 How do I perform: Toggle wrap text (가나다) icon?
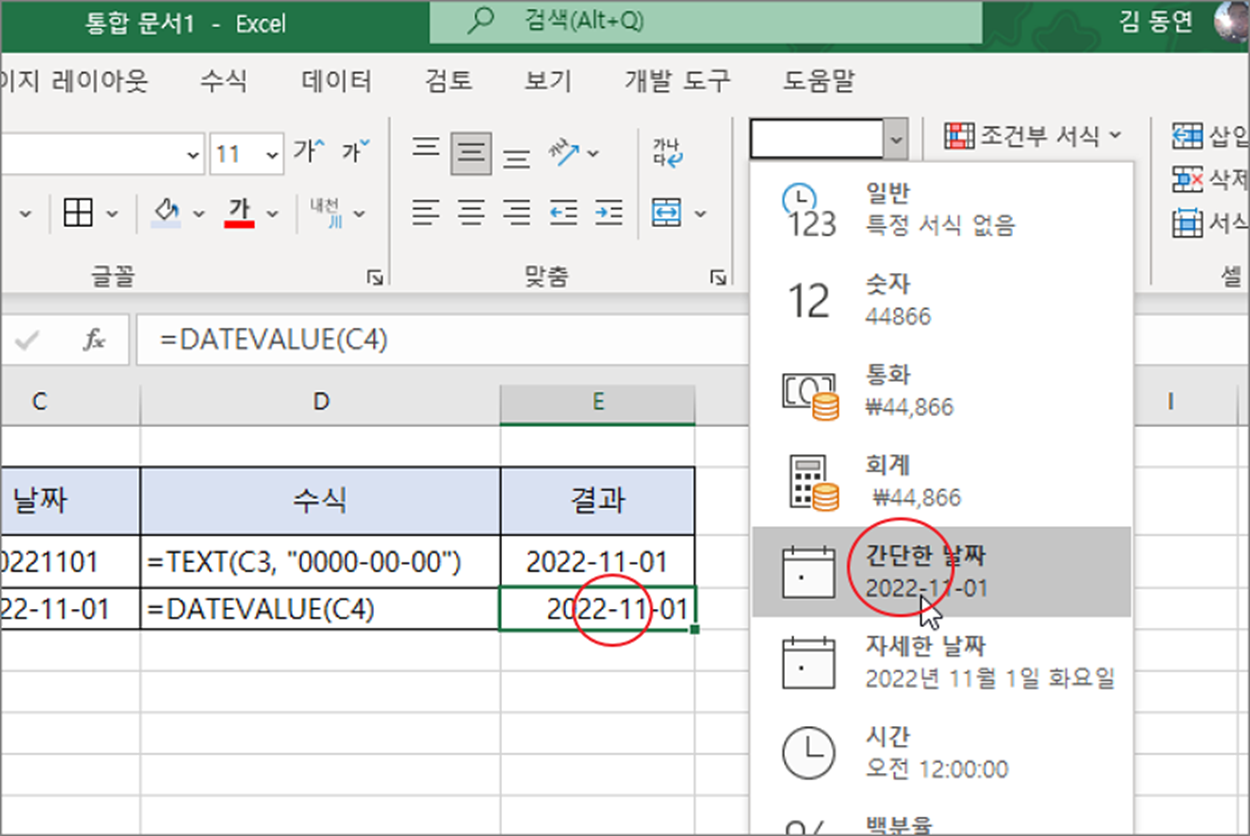pos(667,153)
